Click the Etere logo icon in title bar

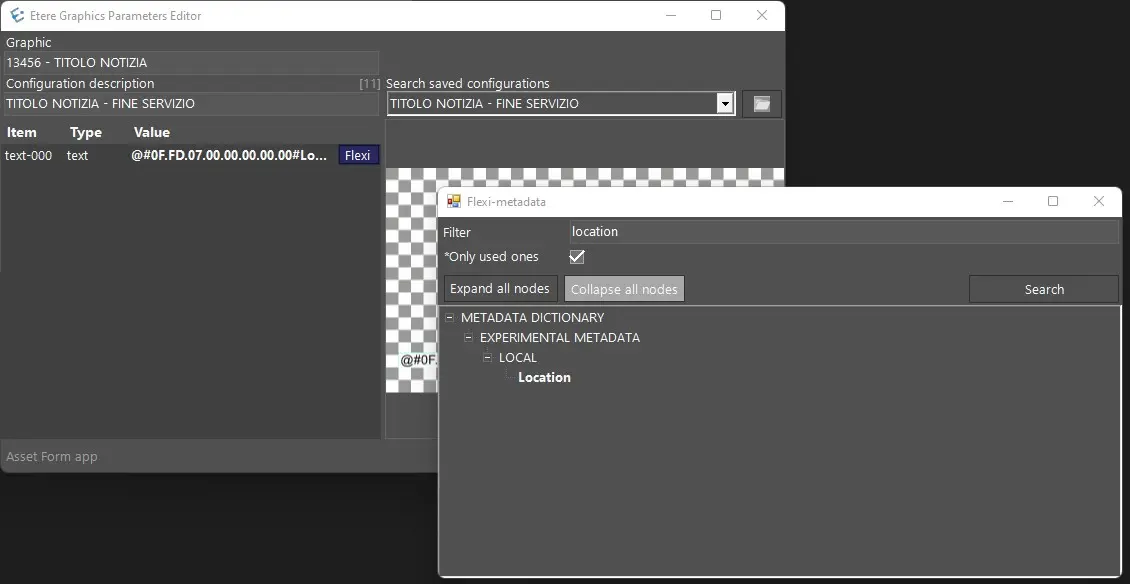tap(17, 16)
